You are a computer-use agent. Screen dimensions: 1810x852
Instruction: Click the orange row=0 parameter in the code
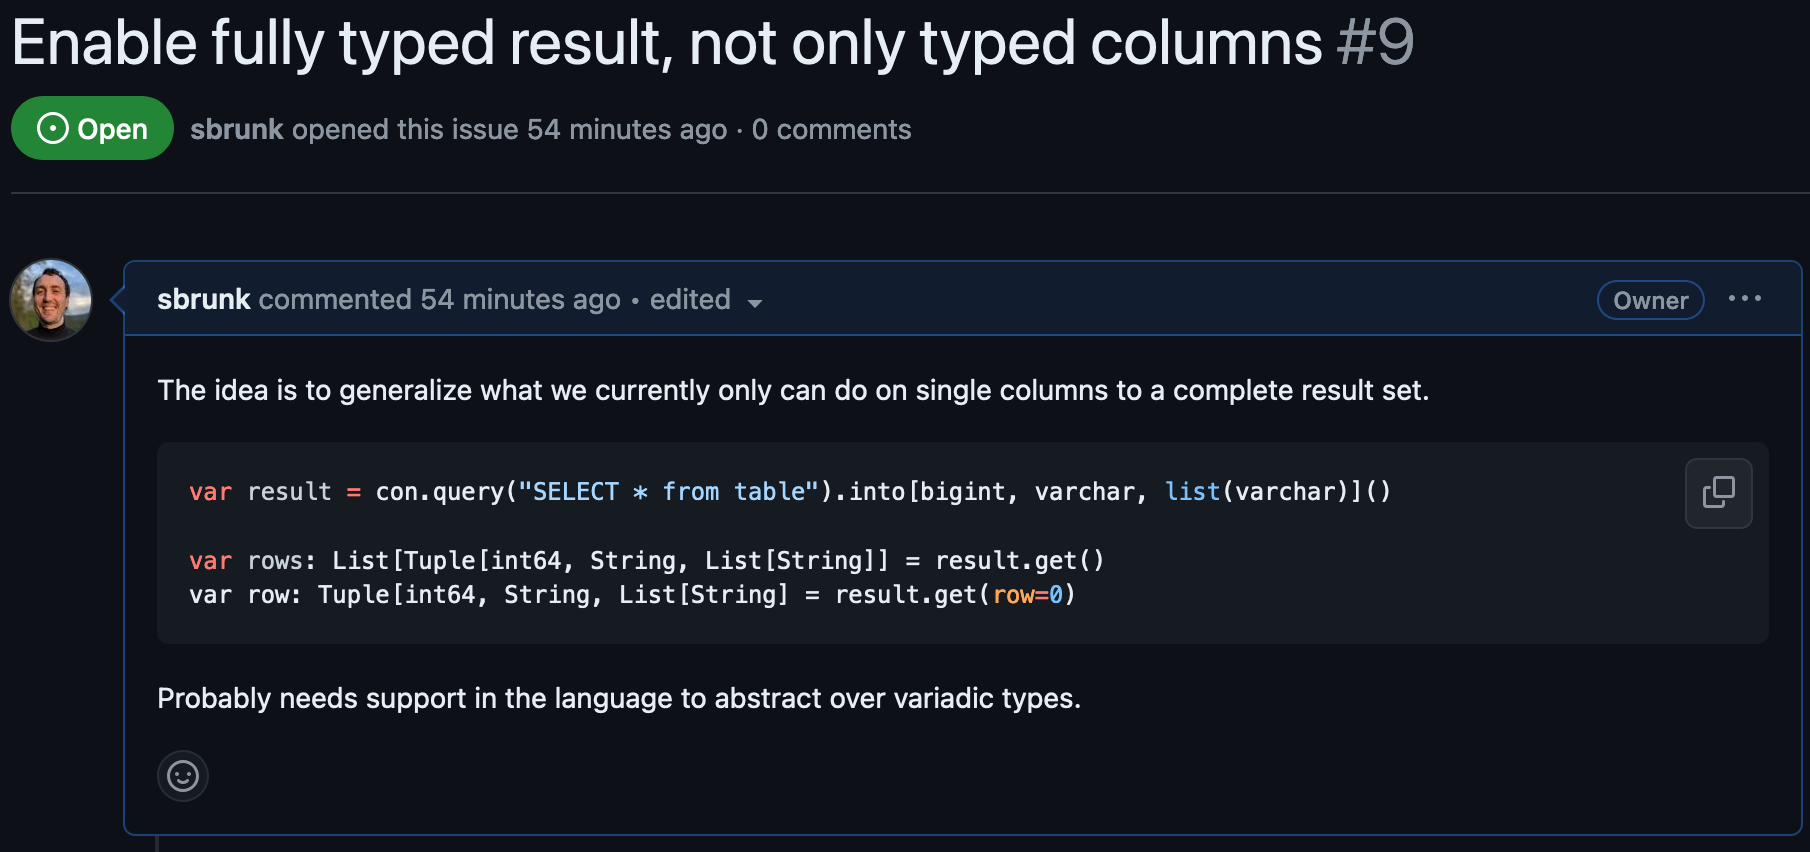tap(1027, 595)
